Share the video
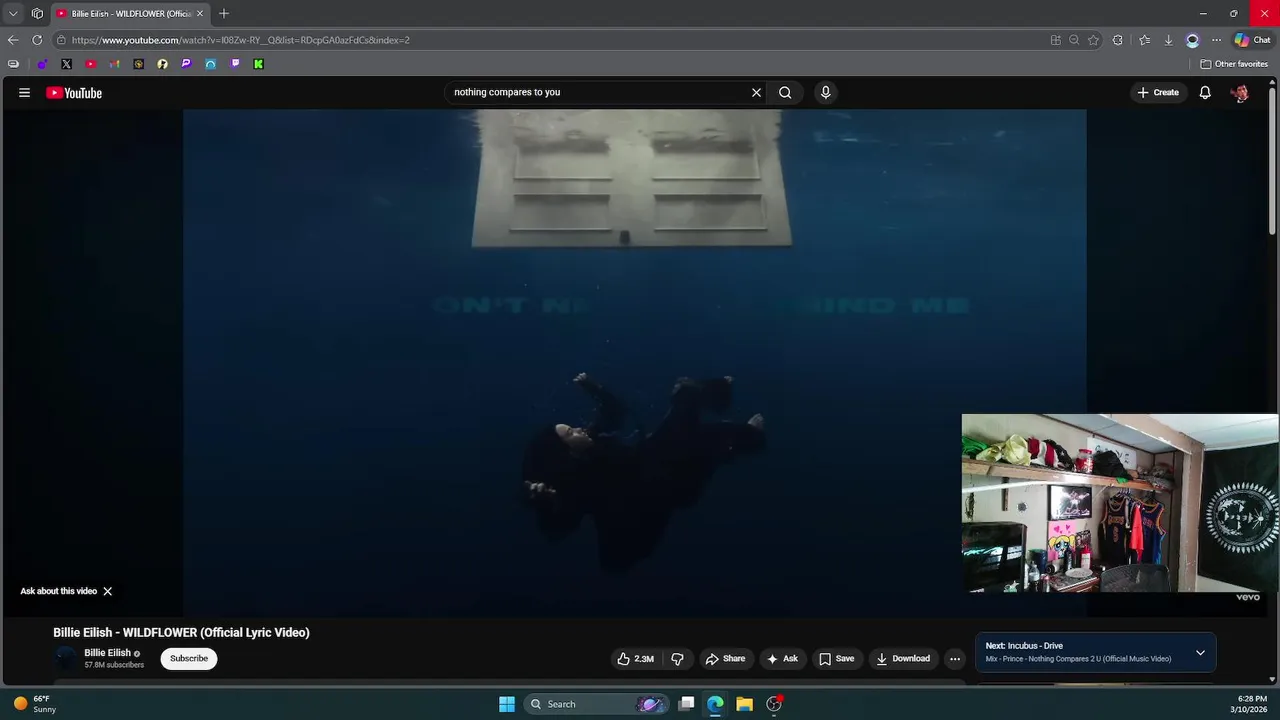Image resolution: width=1280 pixels, height=720 pixels. [x=725, y=659]
